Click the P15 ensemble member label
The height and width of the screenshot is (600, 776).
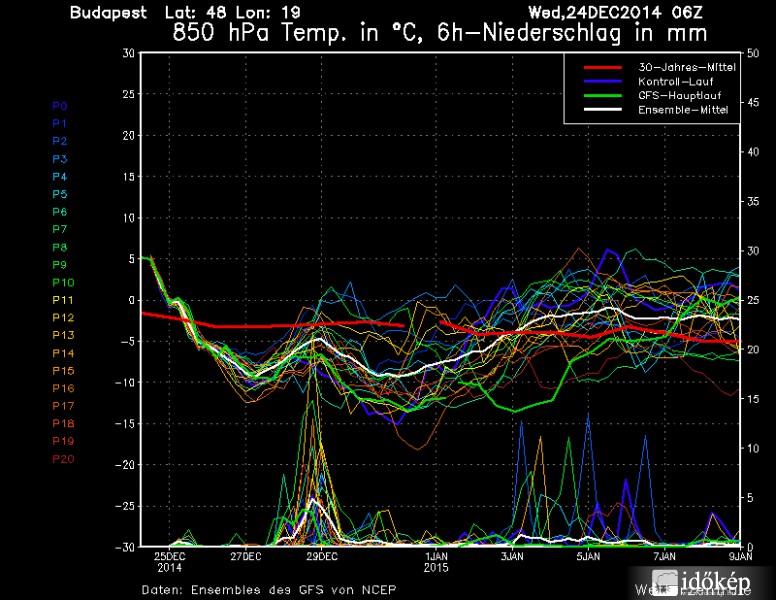(63, 371)
